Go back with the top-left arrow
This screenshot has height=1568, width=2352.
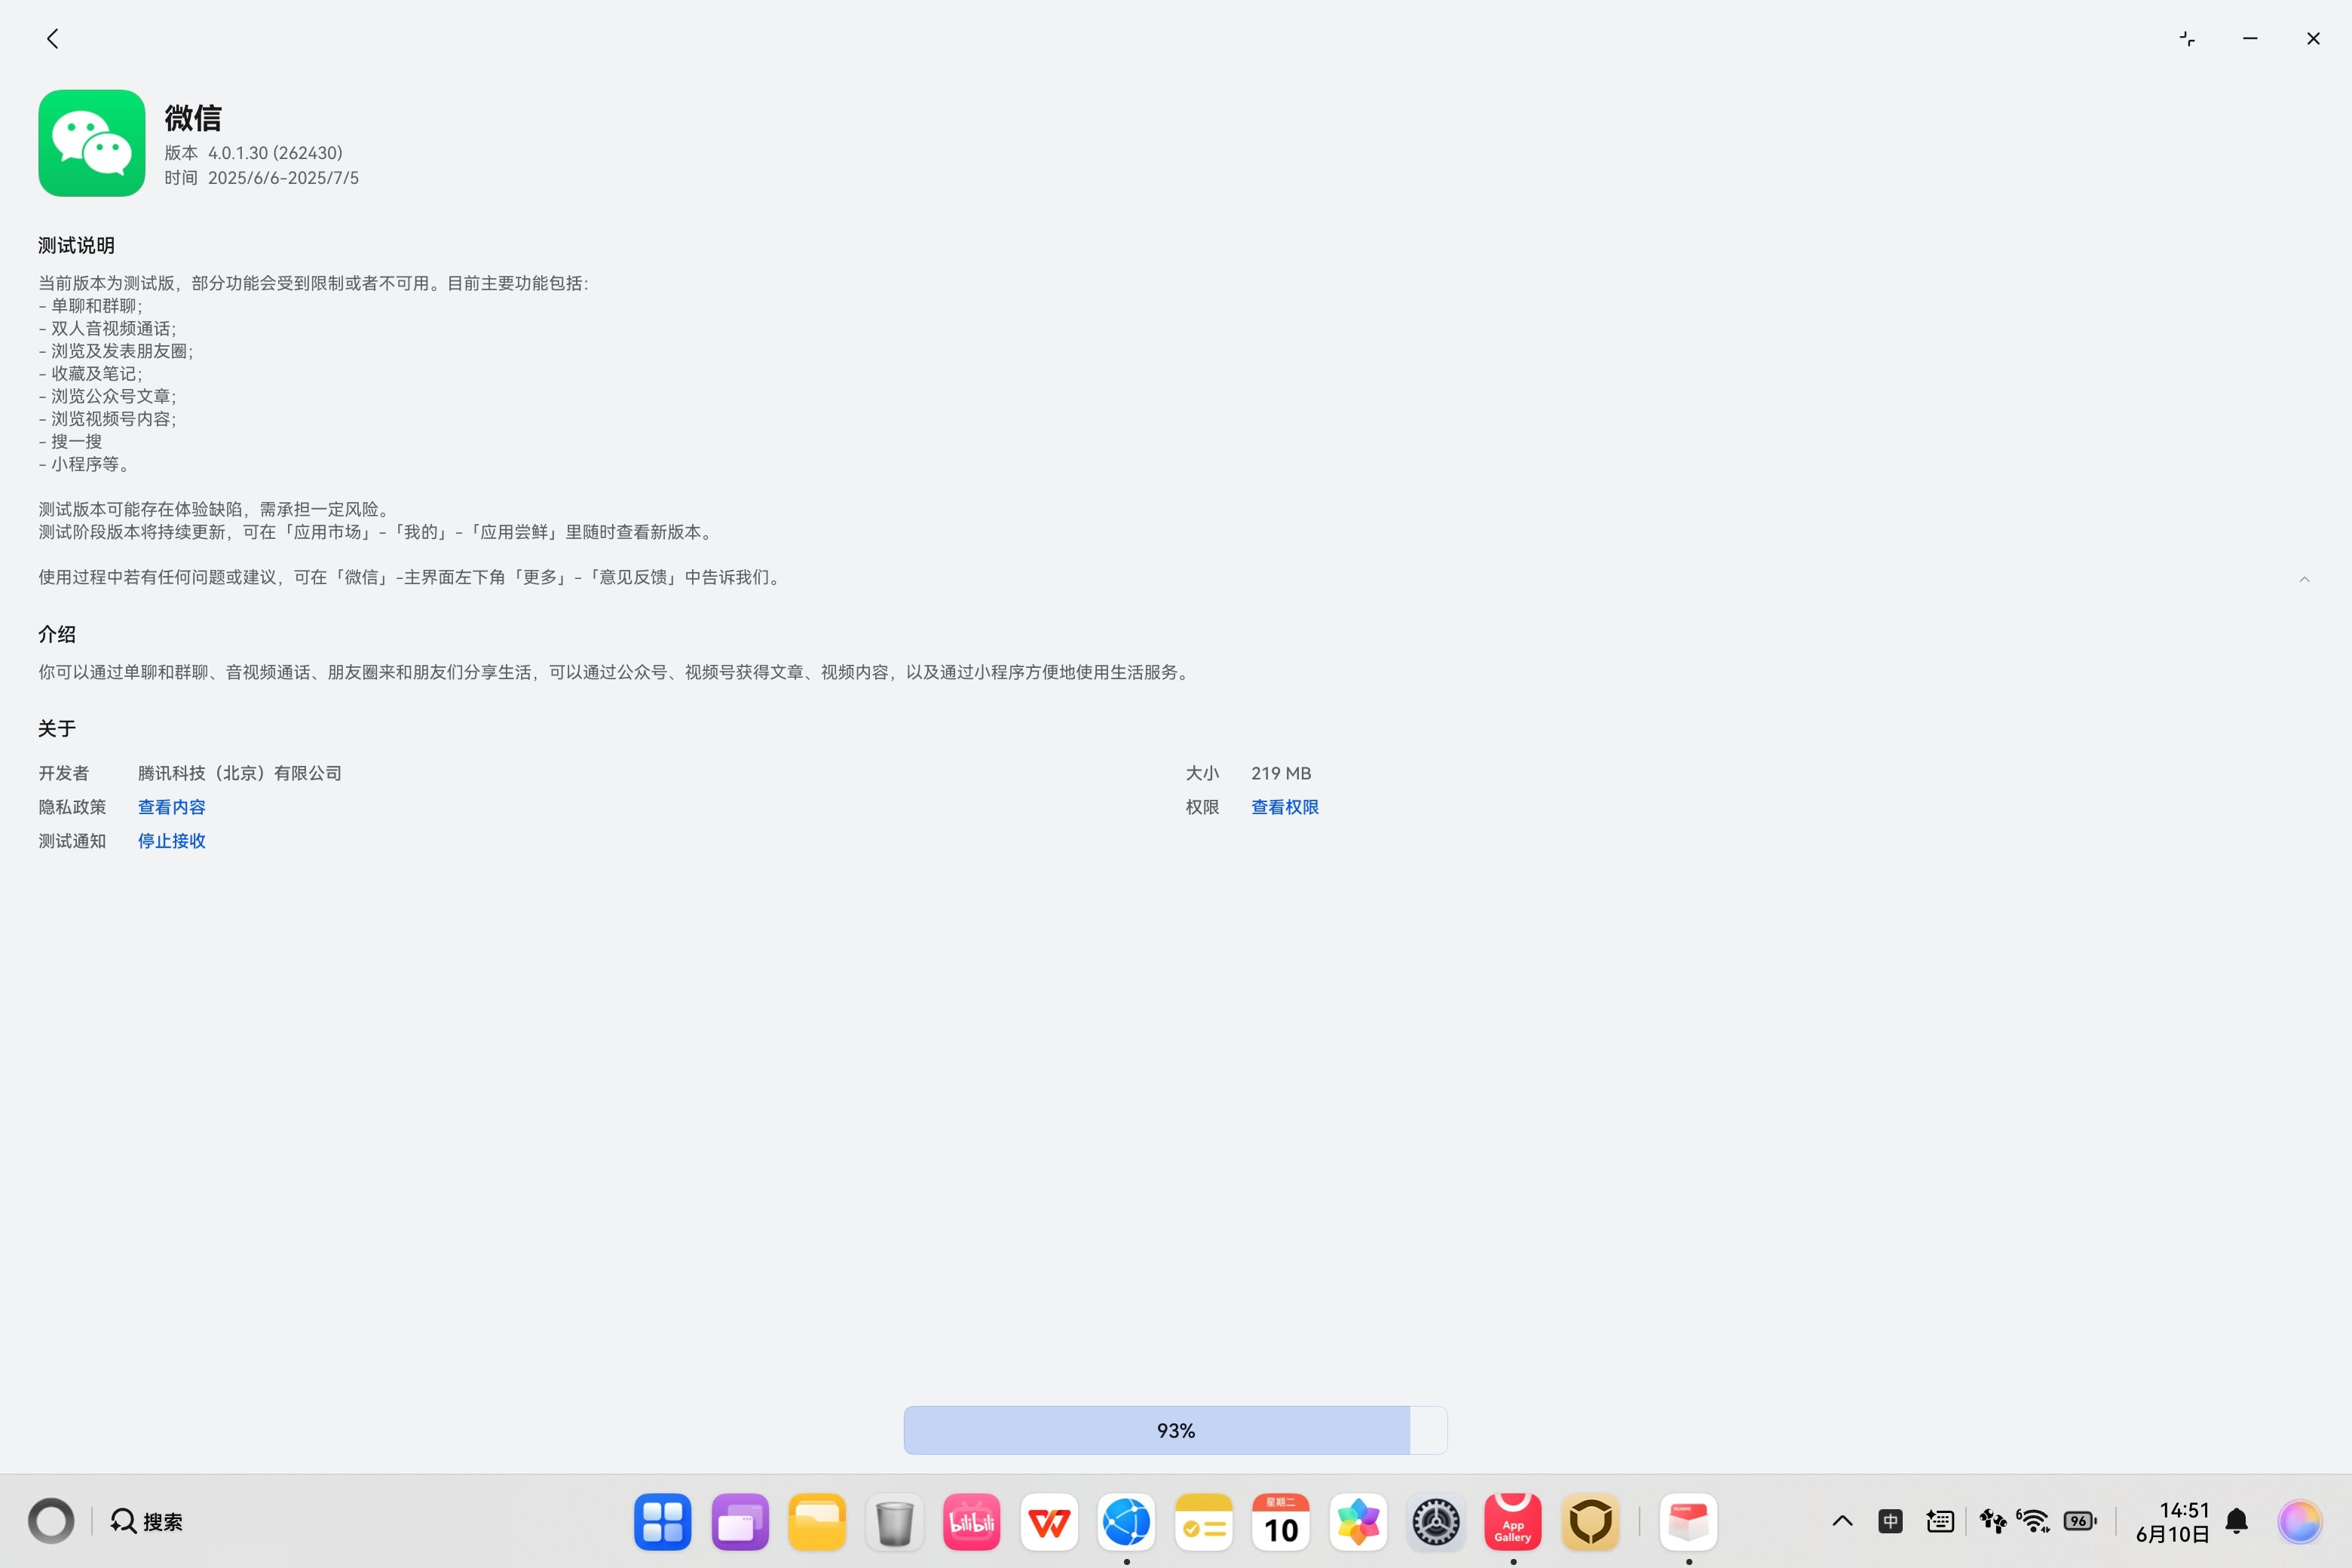pos(53,38)
